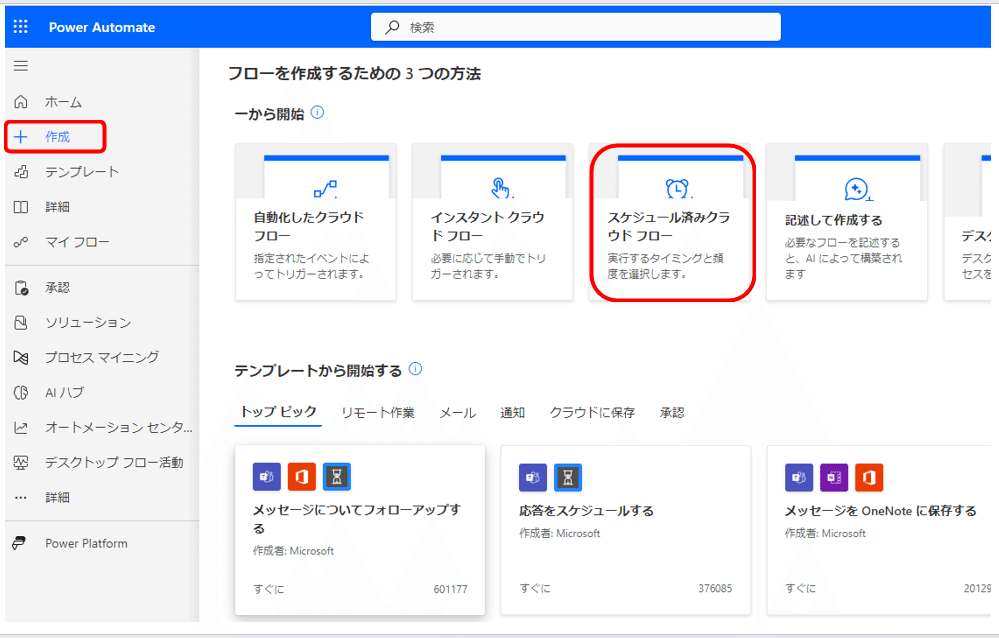Open the 応答をスケジュールする template
Viewport: 999px width, 638px height.
[x=626, y=530]
